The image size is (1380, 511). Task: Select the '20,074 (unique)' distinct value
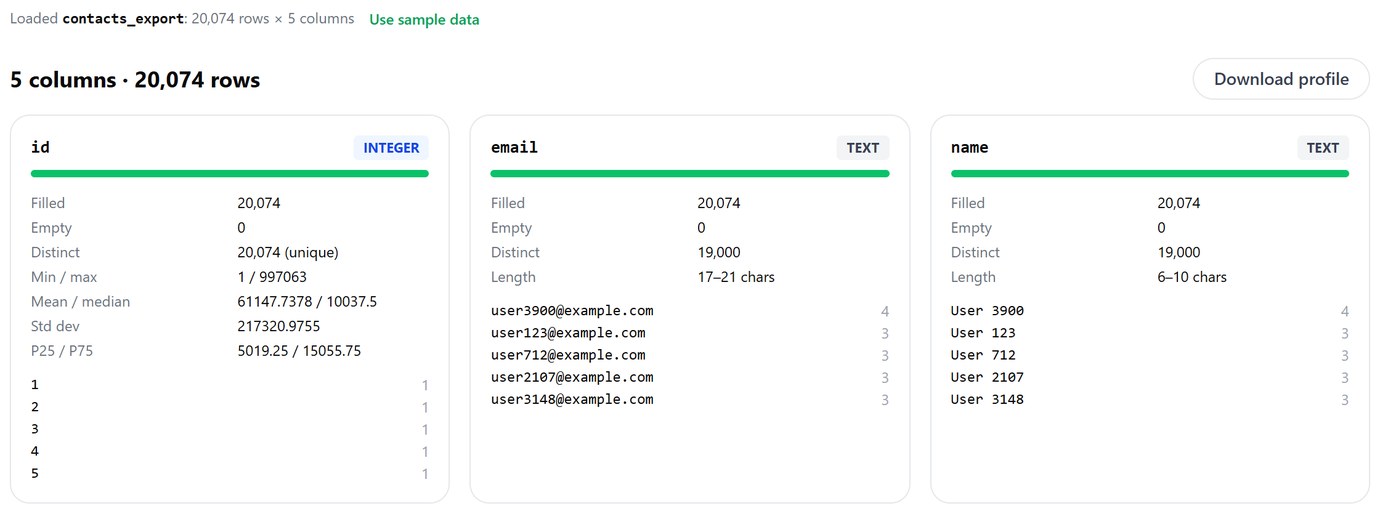pos(288,252)
